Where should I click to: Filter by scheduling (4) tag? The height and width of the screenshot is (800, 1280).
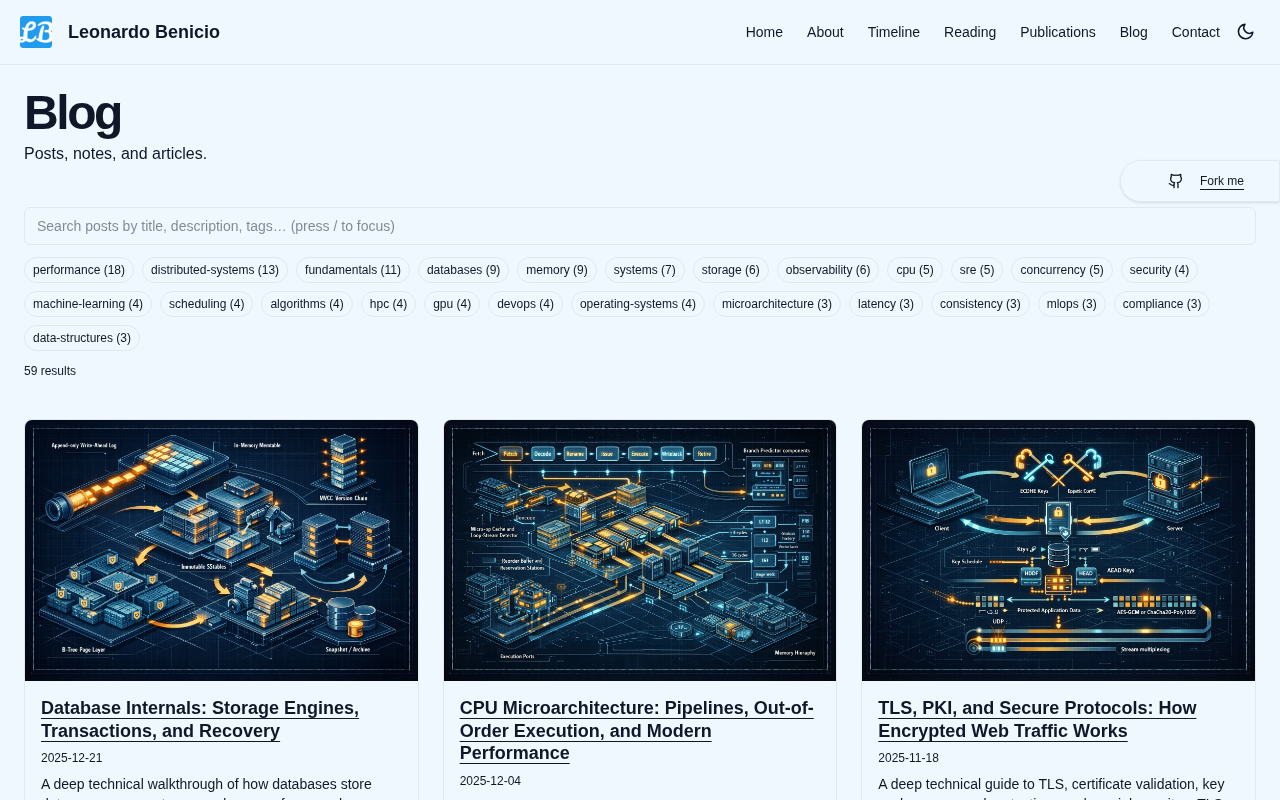(206, 304)
